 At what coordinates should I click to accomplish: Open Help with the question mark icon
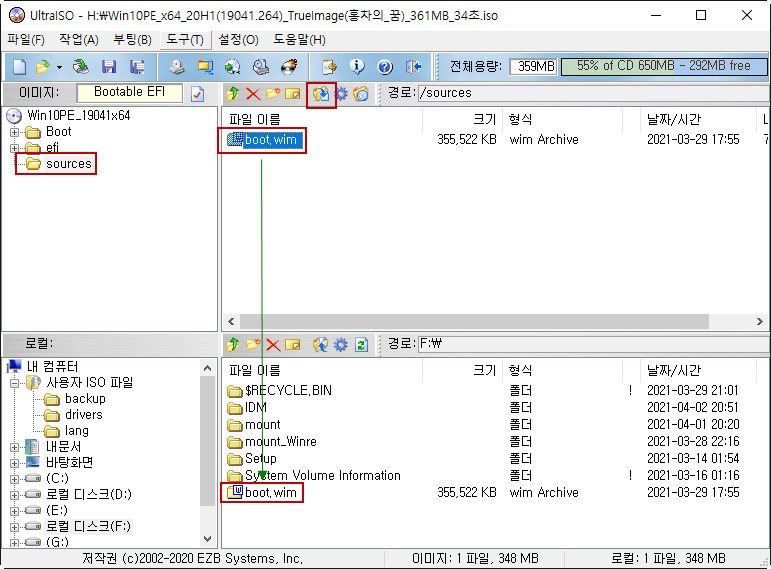(x=385, y=66)
